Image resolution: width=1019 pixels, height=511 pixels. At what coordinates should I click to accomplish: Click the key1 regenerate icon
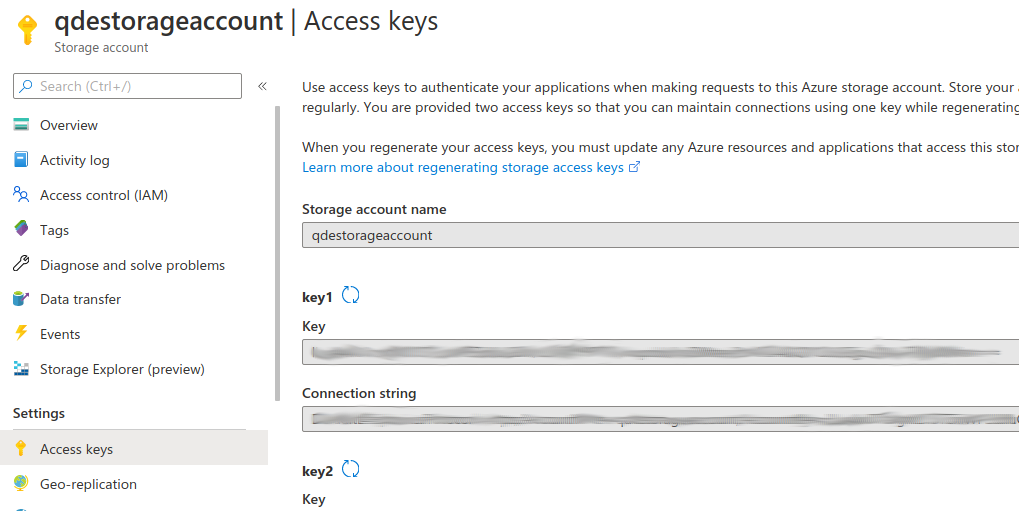(350, 295)
